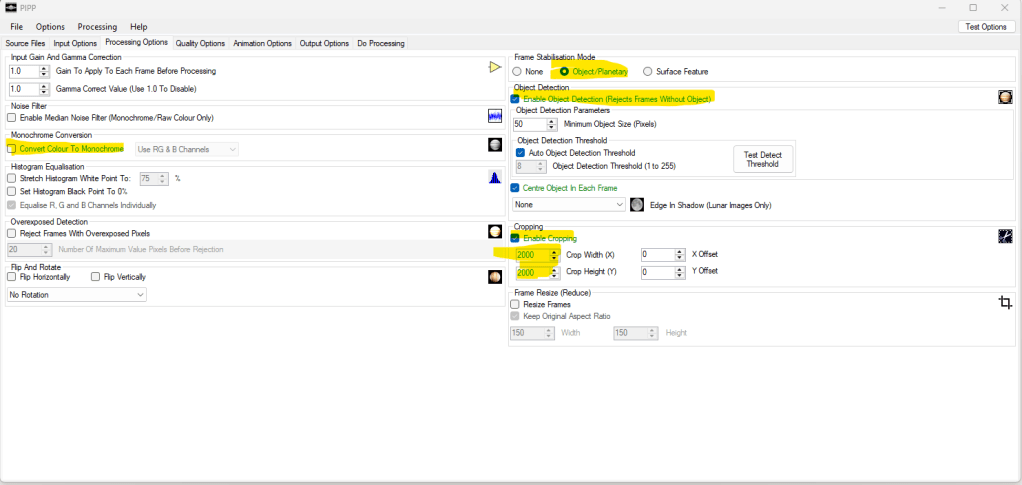Screen dimensions: 1022x485
Task: Click the gain and gamma arrow icon
Action: click(494, 68)
